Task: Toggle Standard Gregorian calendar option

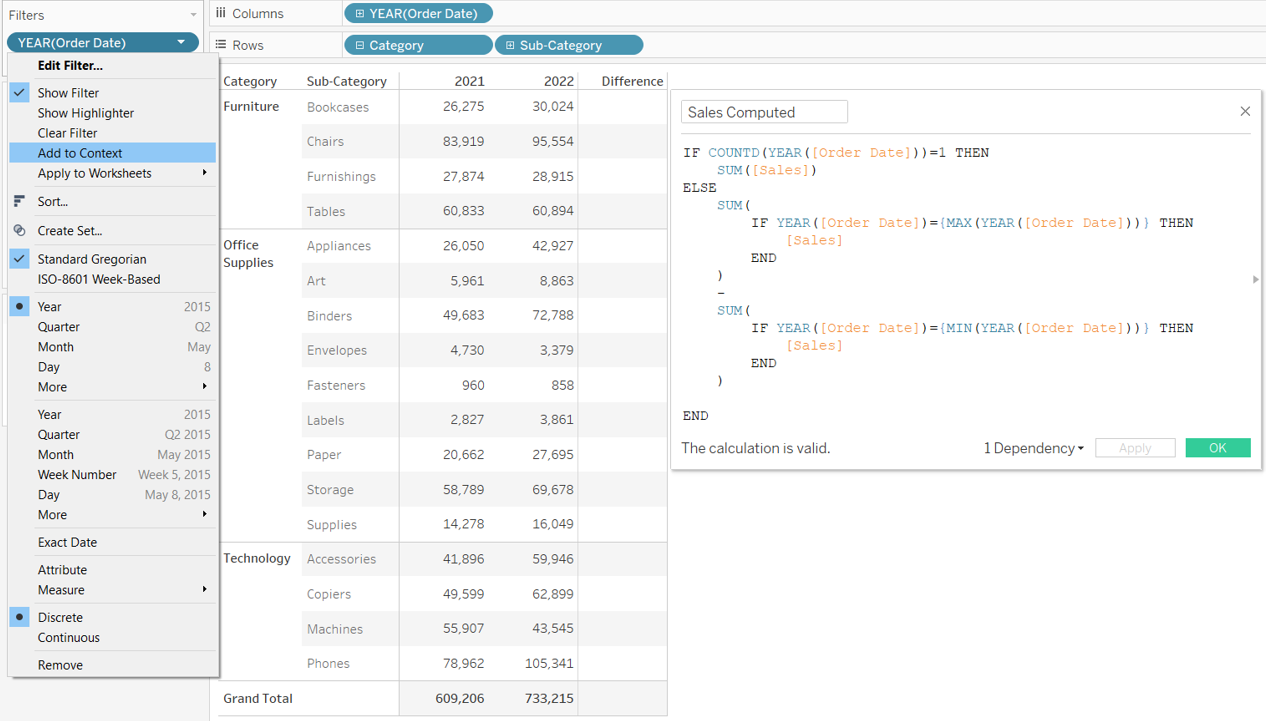Action: click(x=91, y=259)
